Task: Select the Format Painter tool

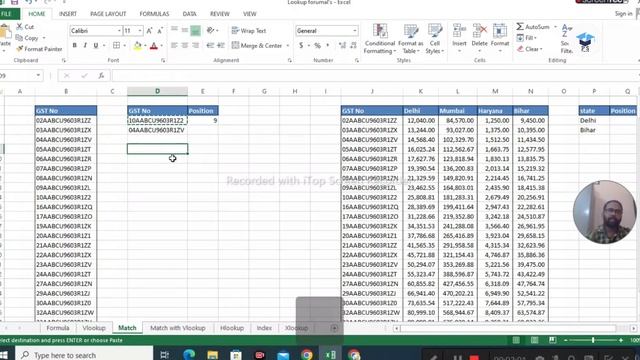Action: point(39,49)
